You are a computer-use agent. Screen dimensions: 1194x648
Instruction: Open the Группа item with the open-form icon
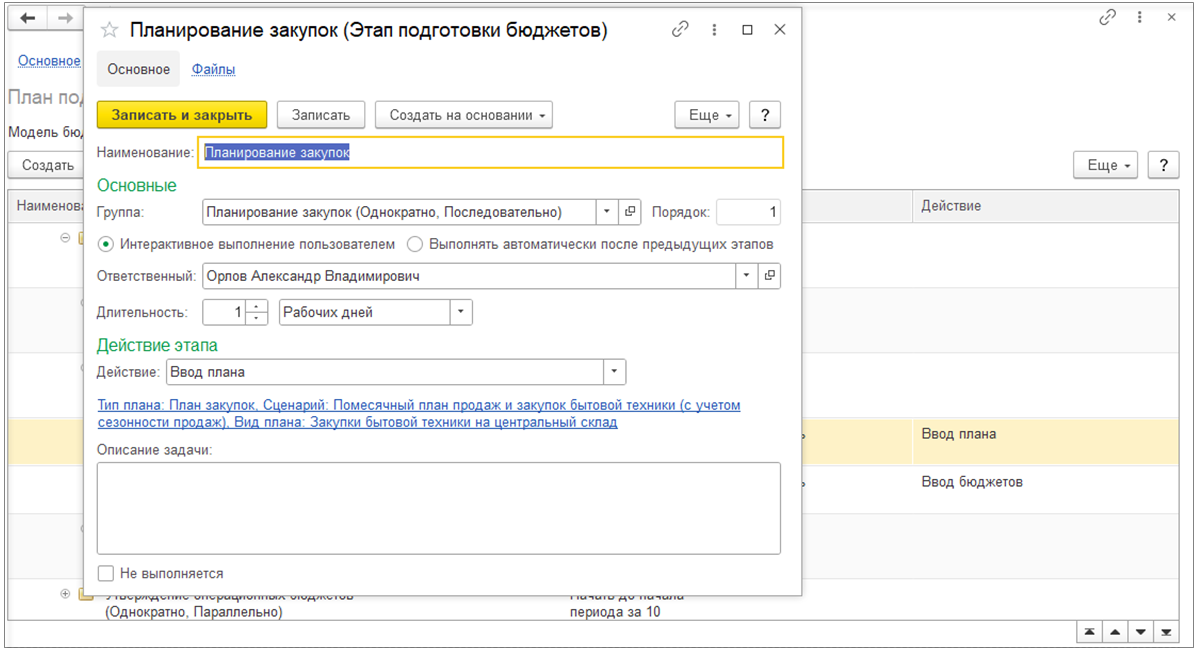coord(630,212)
